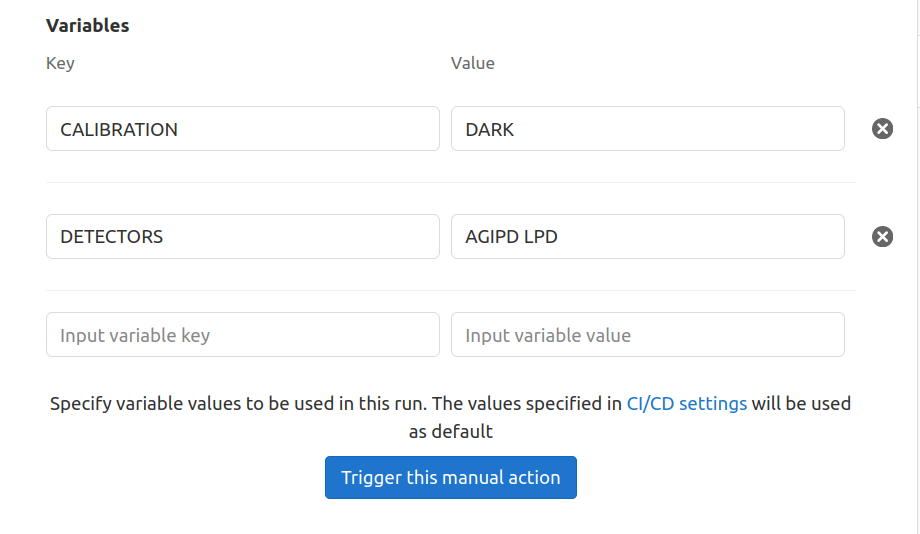This screenshot has width=920, height=534.
Task: Click the empty Input variable key box
Action: (243, 334)
